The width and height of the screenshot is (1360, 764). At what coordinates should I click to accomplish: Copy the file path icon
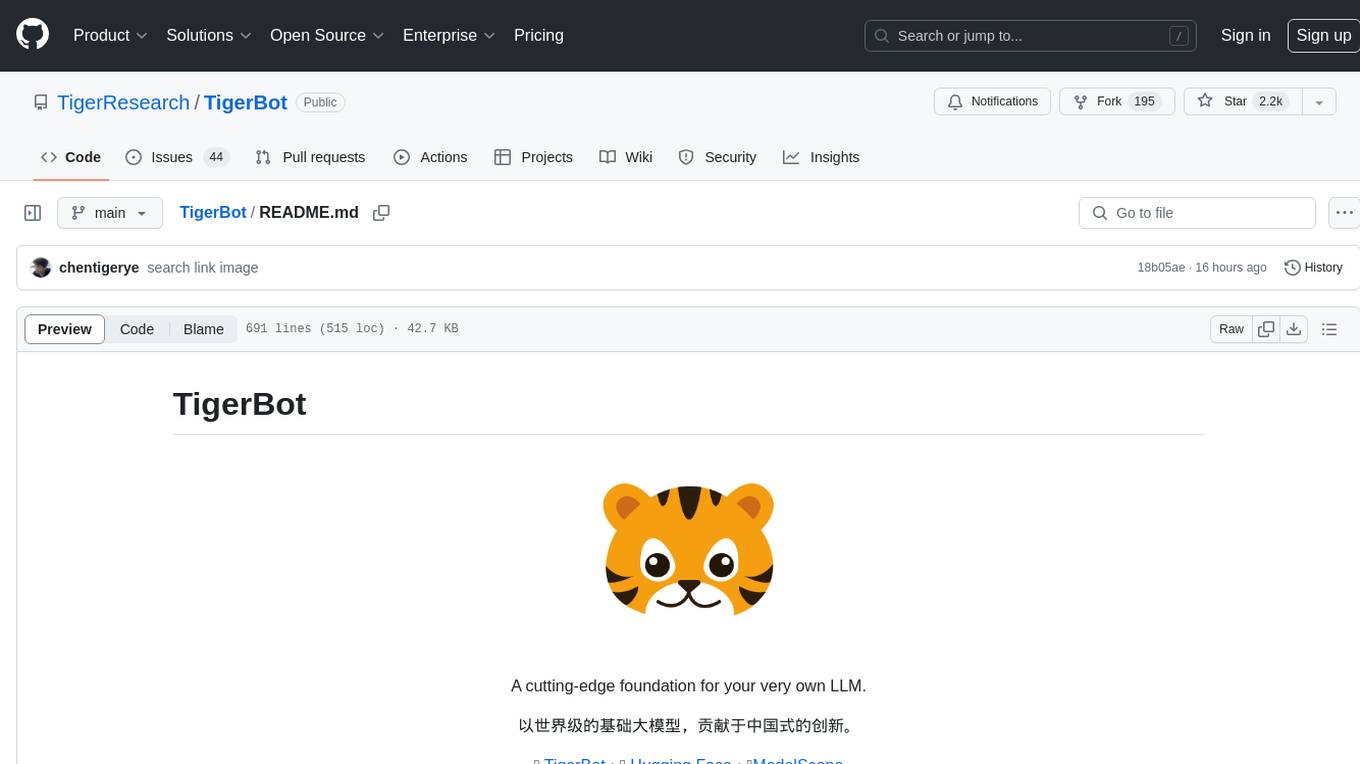tap(381, 212)
